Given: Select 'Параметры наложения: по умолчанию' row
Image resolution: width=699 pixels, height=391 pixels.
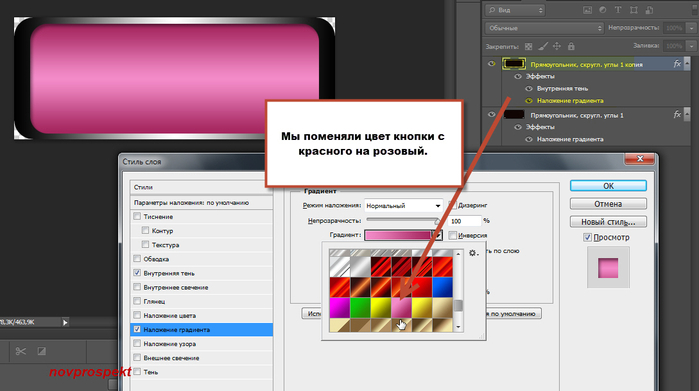Looking at the screenshot, I should point(201,202).
